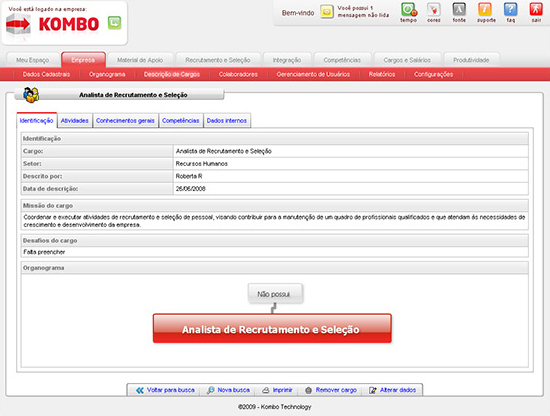Click the fonte font-size icon
Image resolution: width=550 pixels, height=416 pixels.
[x=459, y=9]
